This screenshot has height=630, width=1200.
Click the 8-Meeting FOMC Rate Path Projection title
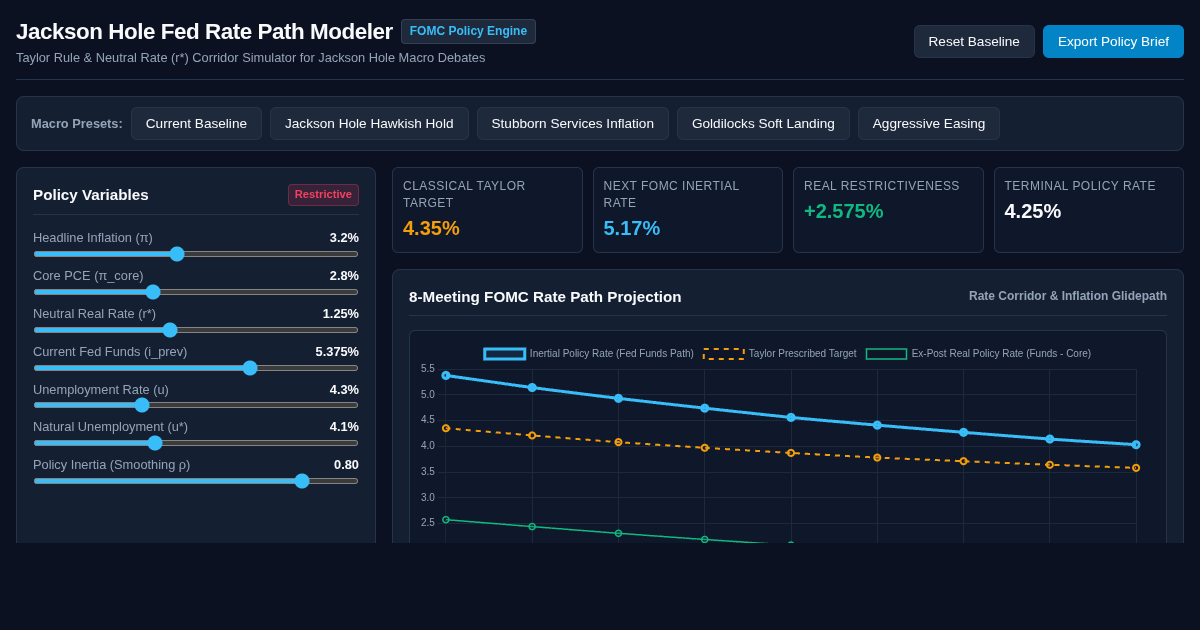(545, 297)
